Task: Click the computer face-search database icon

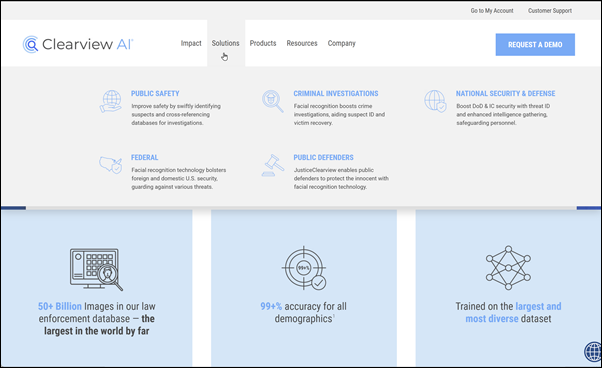Action: pos(96,269)
